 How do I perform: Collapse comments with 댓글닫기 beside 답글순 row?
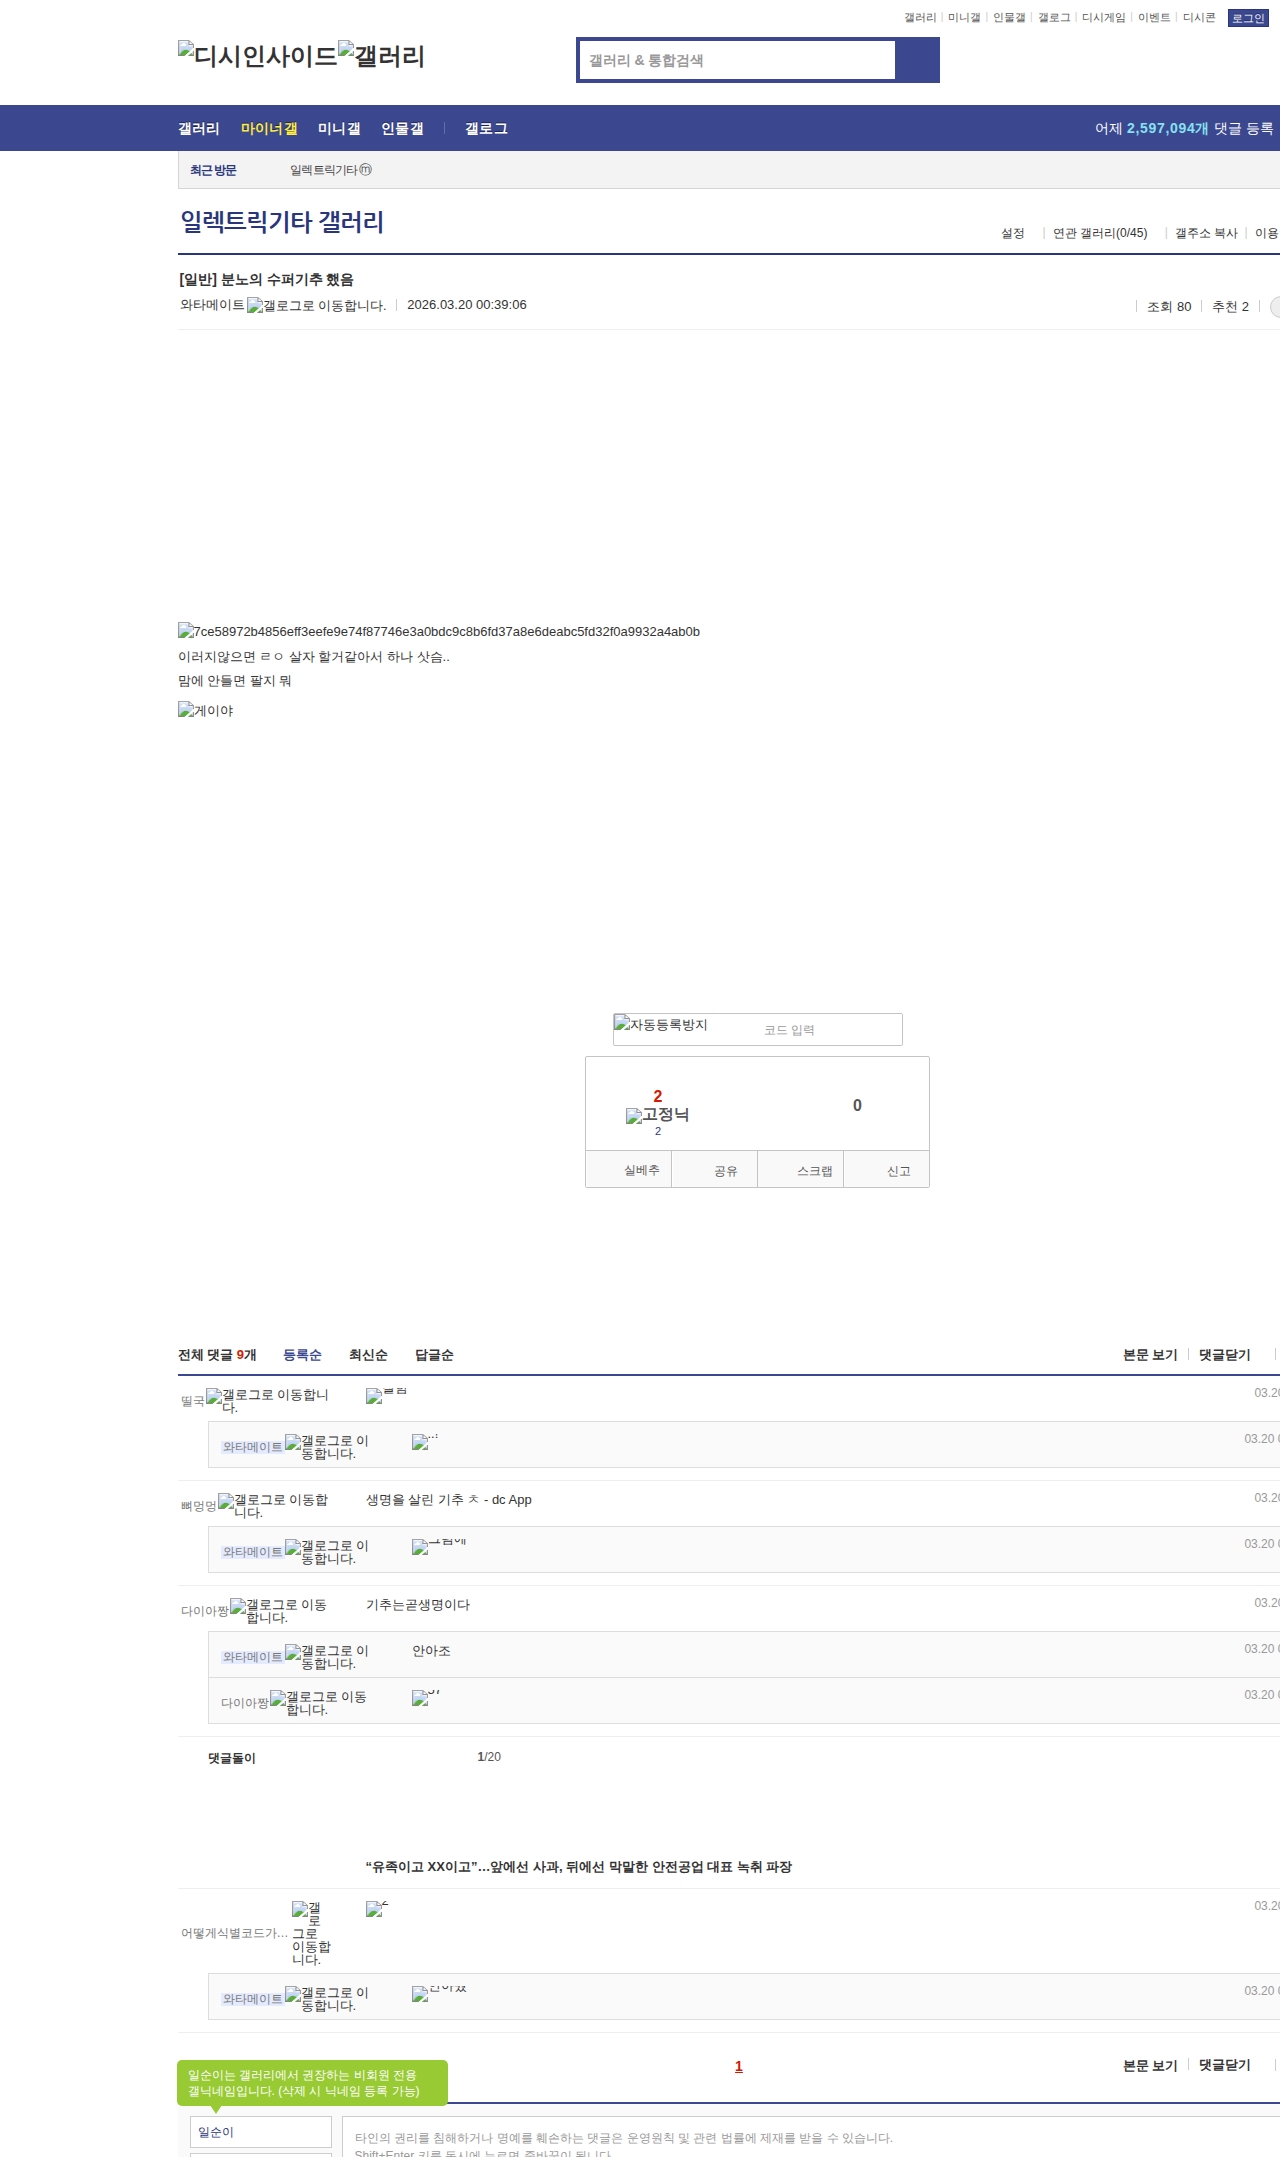coord(1225,1355)
